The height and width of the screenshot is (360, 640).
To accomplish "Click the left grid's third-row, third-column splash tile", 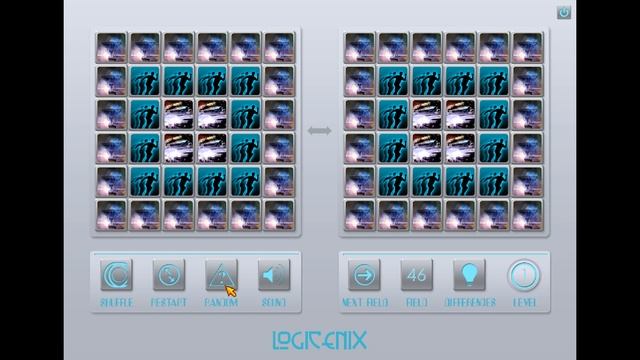I will 178,115.
